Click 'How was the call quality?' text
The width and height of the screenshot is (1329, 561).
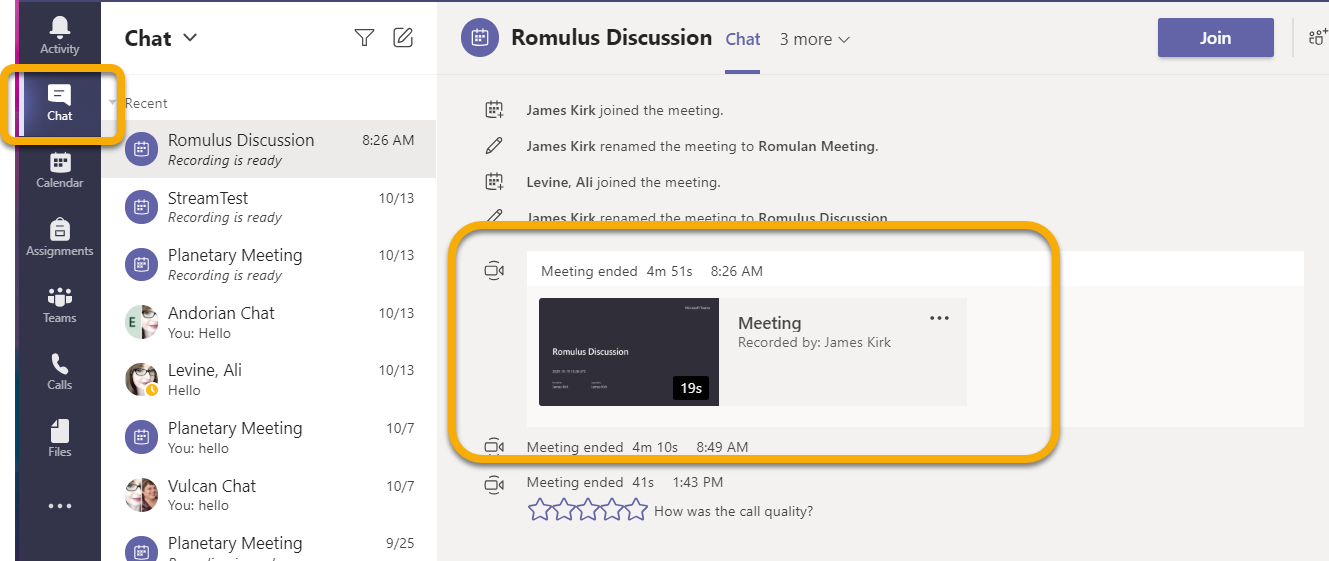pyautogui.click(x=733, y=511)
